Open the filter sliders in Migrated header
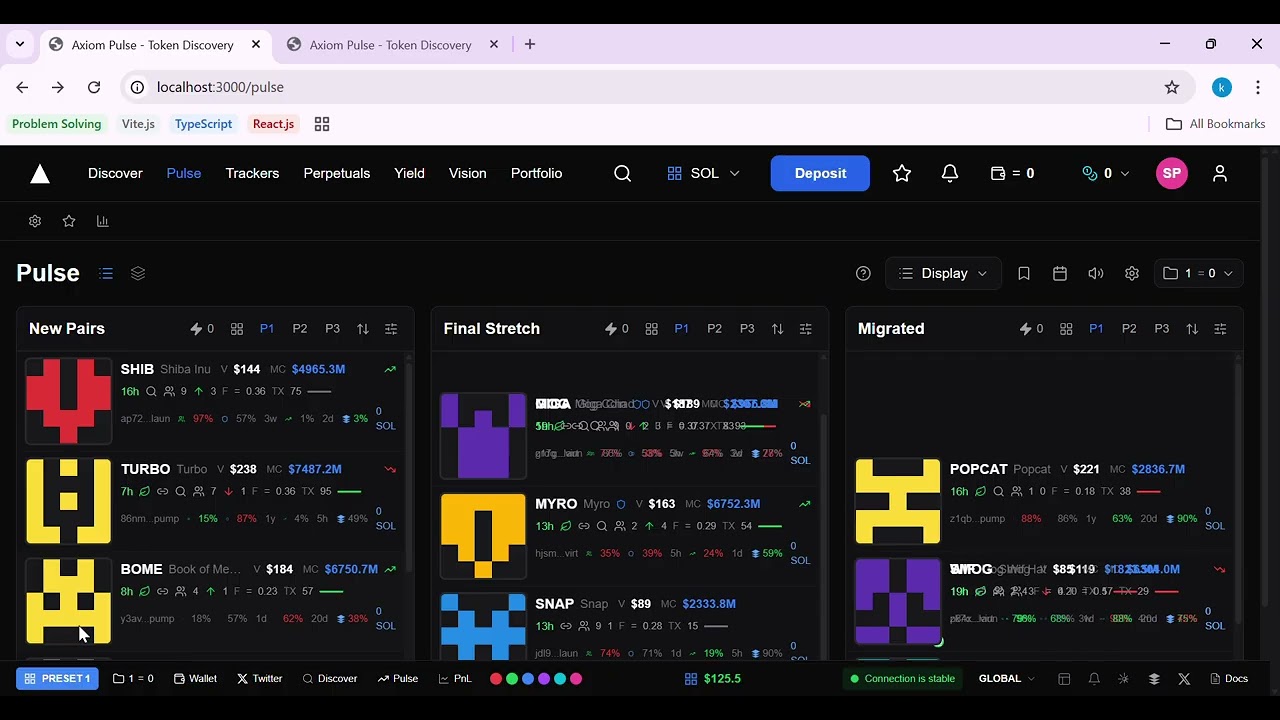The image size is (1280, 720). pyautogui.click(x=1220, y=329)
